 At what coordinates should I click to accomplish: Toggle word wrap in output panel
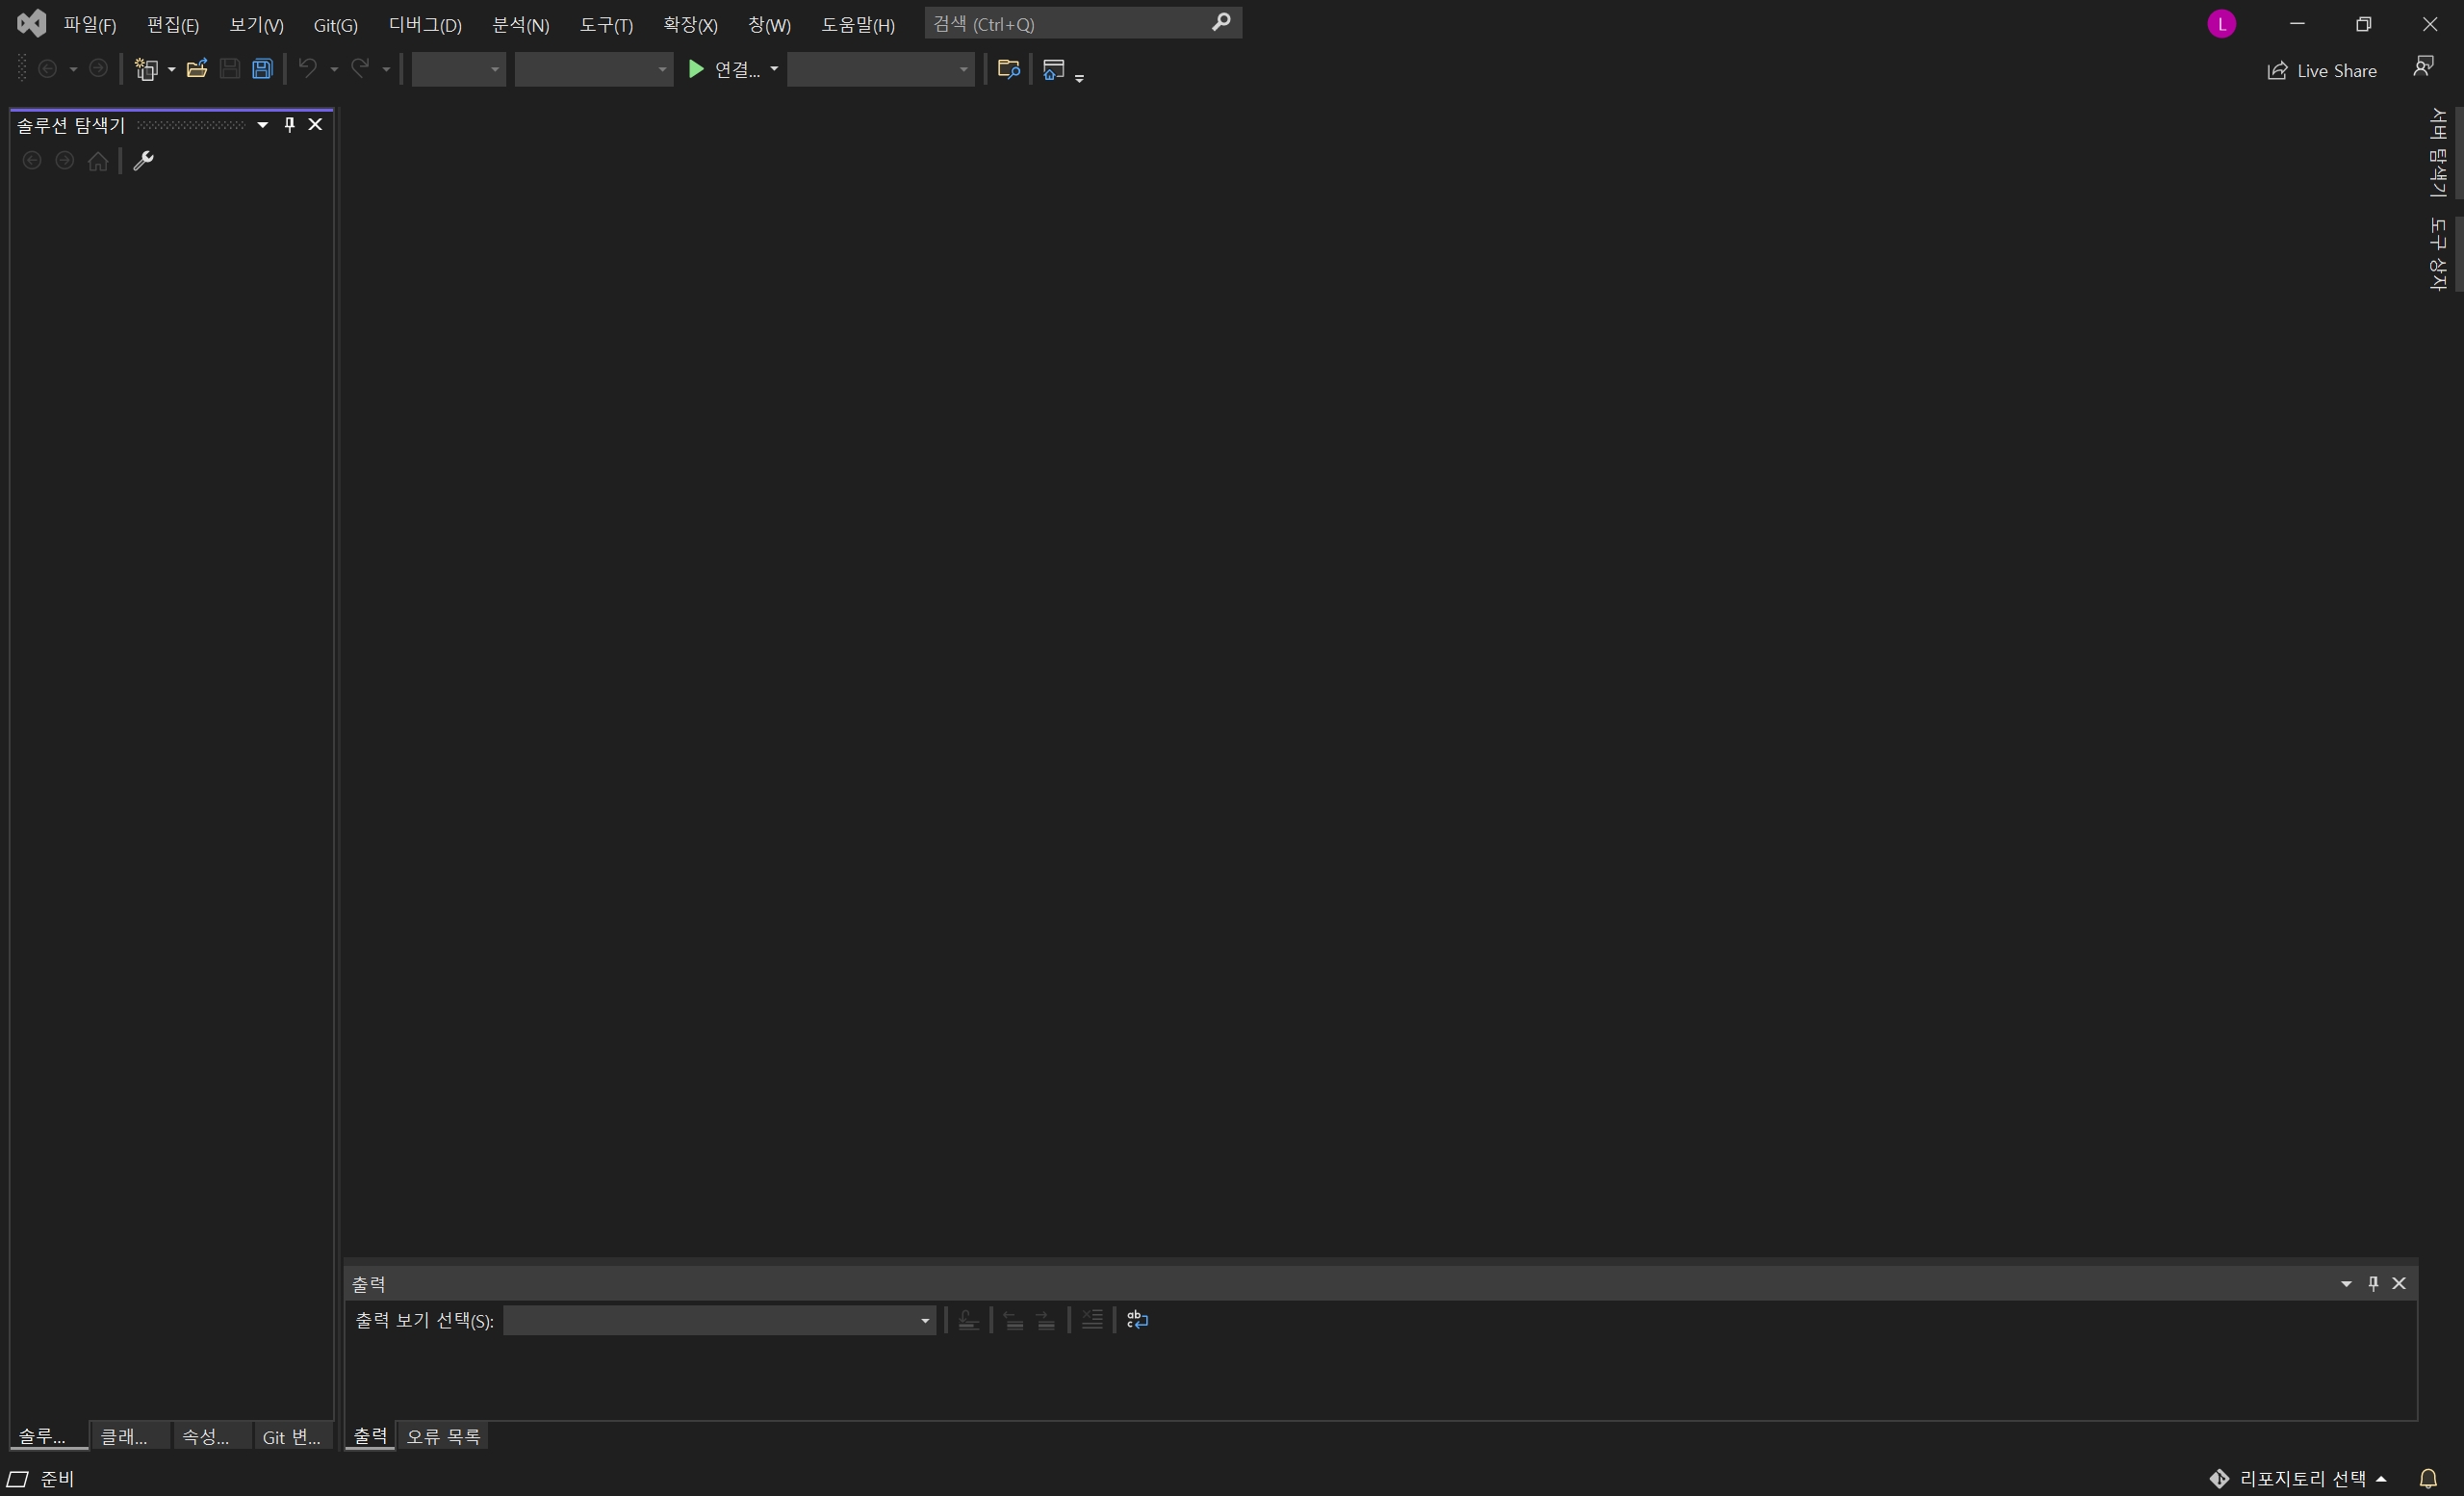[x=1137, y=1320]
